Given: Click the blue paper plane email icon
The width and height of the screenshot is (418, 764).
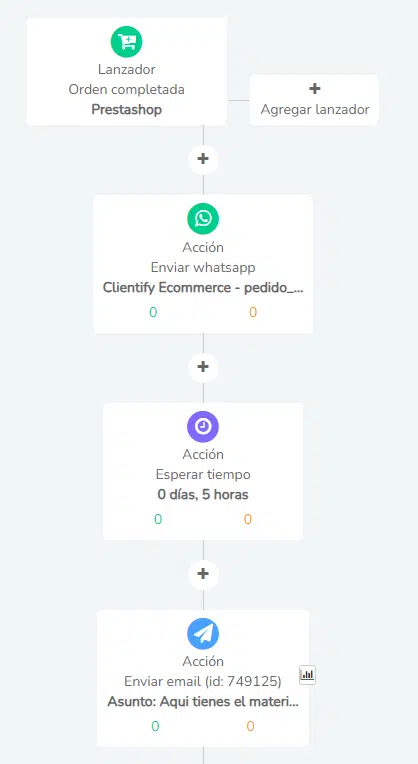Looking at the screenshot, I should [203, 633].
